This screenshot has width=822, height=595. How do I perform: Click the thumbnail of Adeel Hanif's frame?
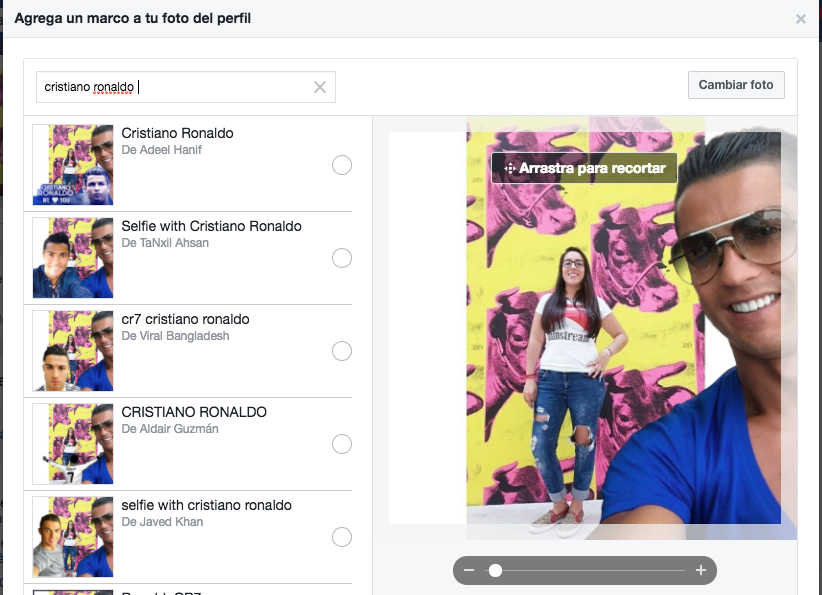click(73, 165)
